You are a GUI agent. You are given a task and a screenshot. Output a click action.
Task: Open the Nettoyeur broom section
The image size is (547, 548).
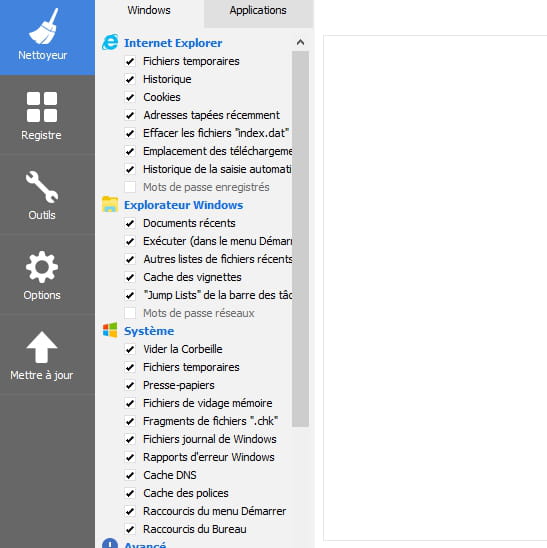(x=43, y=26)
